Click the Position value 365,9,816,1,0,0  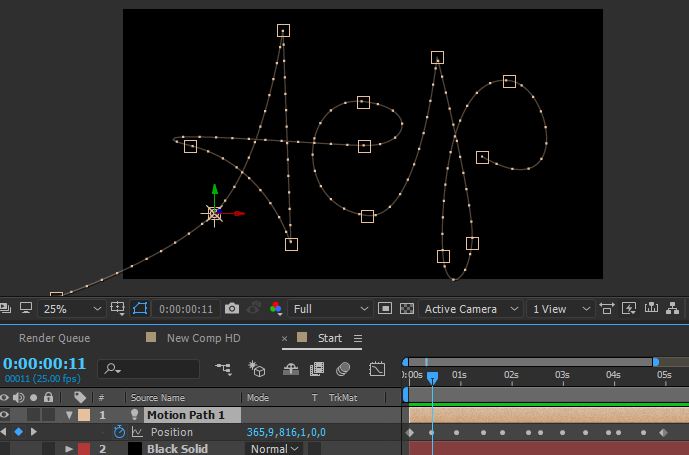286,432
